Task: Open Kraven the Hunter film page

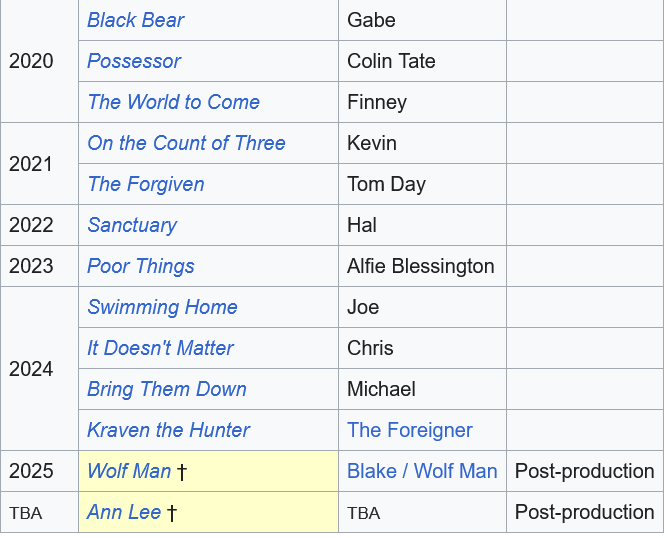Action: click(x=169, y=430)
